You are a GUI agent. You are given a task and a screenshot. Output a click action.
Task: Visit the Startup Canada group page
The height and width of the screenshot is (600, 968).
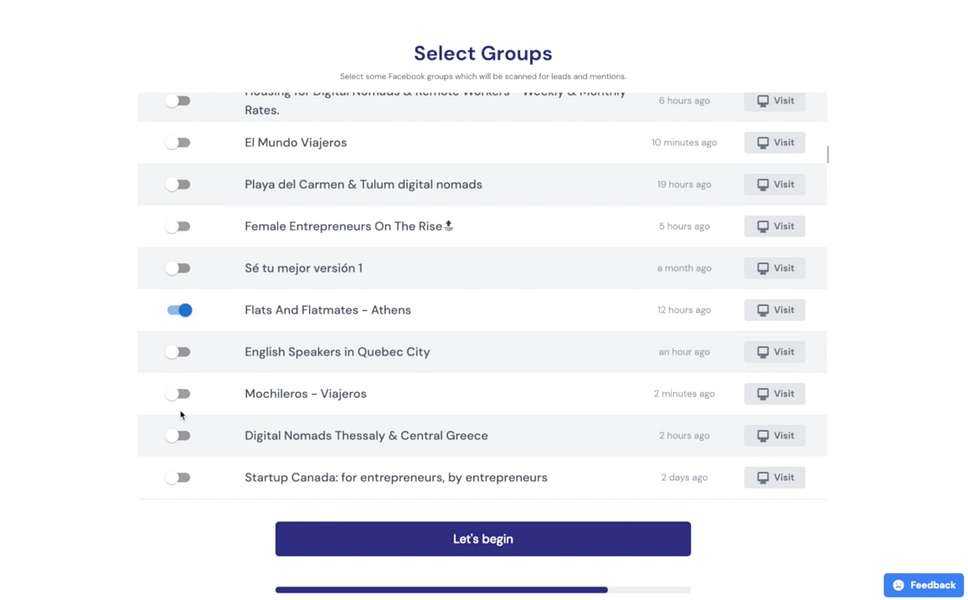(x=774, y=478)
